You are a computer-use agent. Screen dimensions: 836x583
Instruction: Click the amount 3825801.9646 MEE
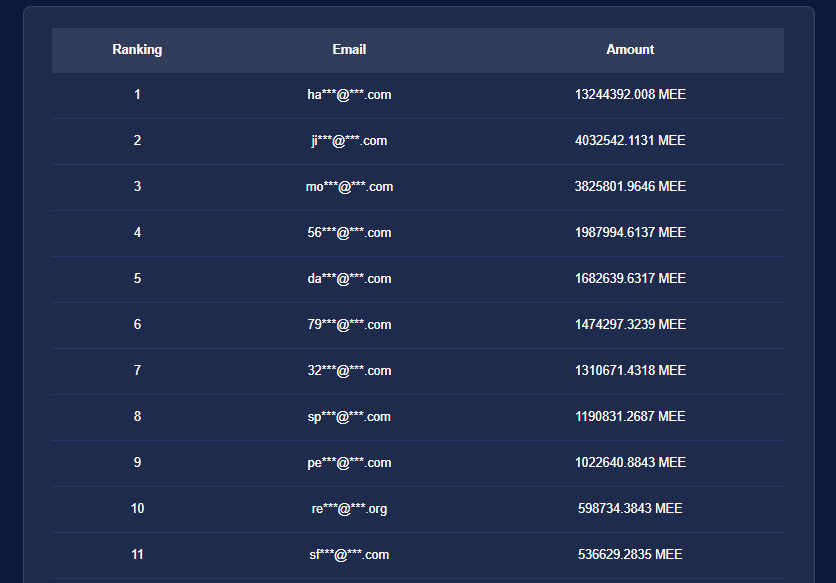click(630, 187)
